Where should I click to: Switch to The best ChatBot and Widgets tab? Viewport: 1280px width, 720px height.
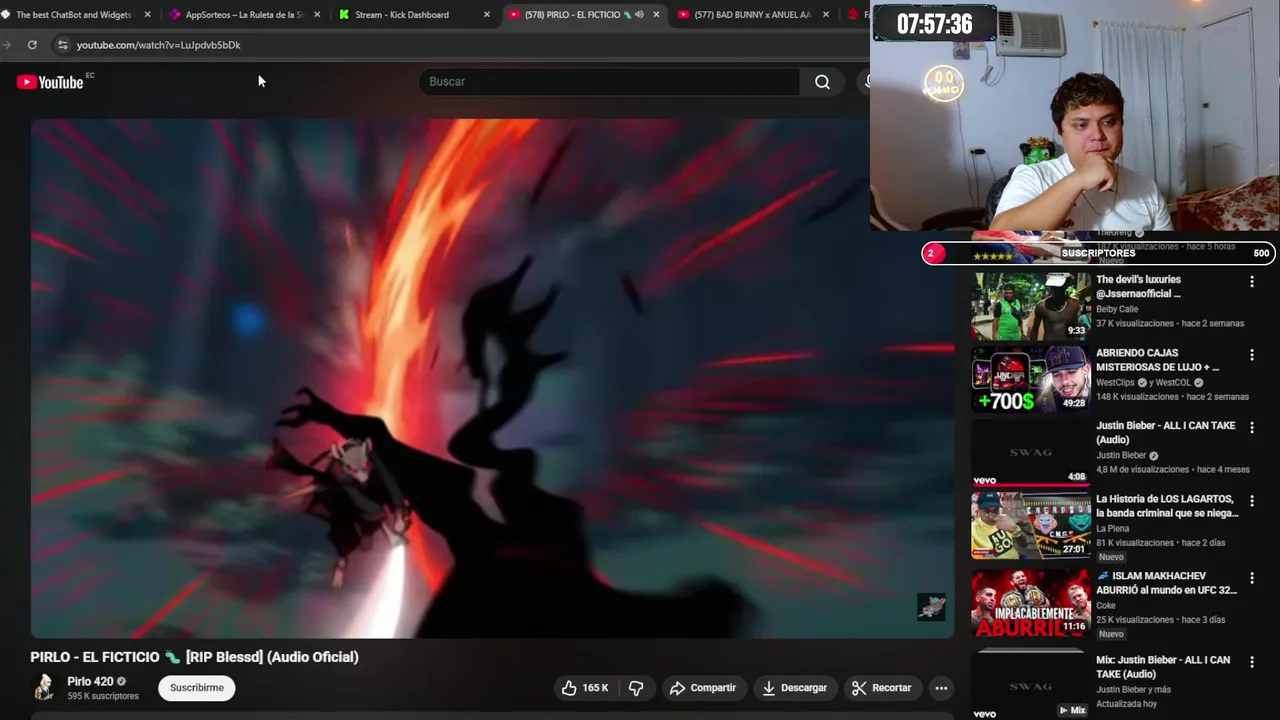point(73,15)
